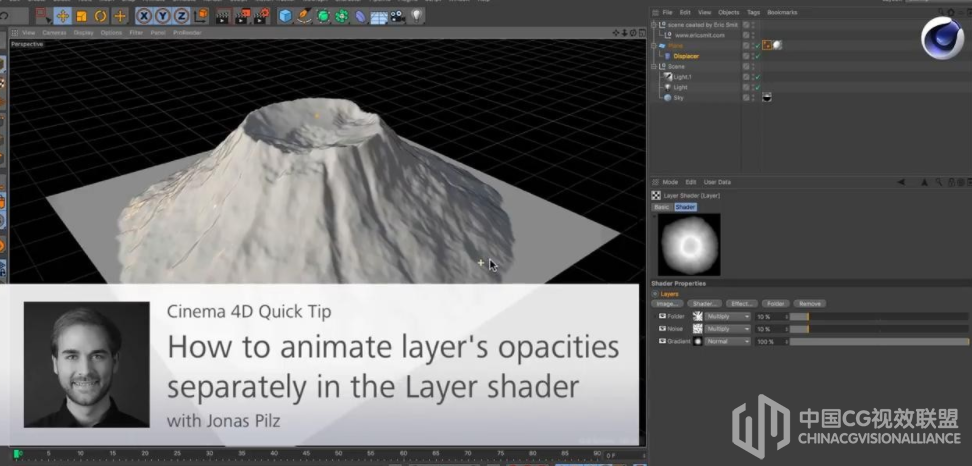Toggle Y axis lock
Viewport: 972px width, 466px height.
(x=163, y=16)
